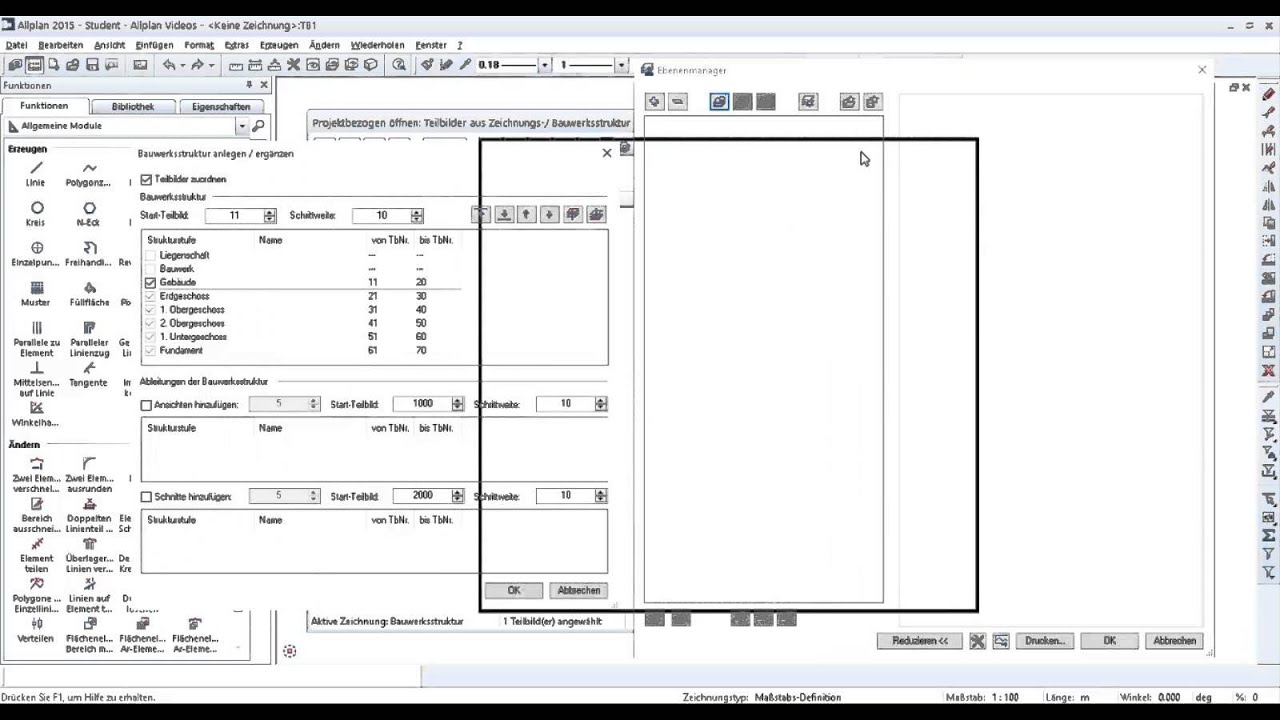The height and width of the screenshot is (720, 1280).
Task: Open the Redo history dropdown arrow
Action: click(x=211, y=65)
